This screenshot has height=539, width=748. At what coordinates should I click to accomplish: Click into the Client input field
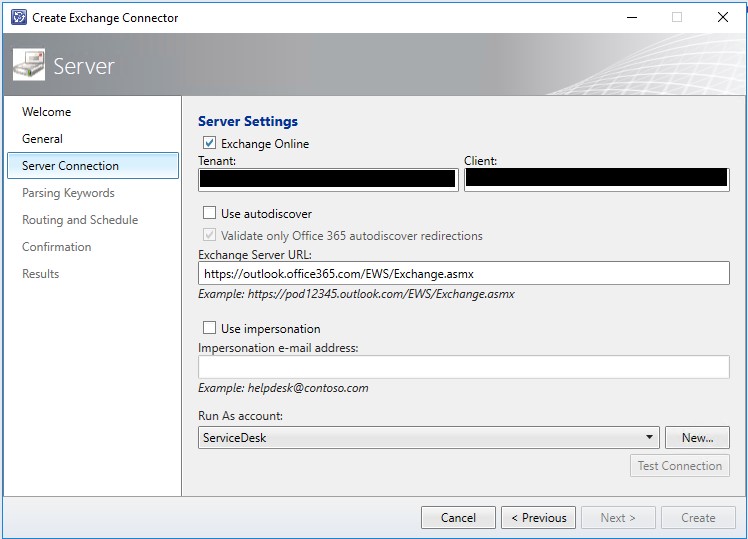(x=597, y=179)
